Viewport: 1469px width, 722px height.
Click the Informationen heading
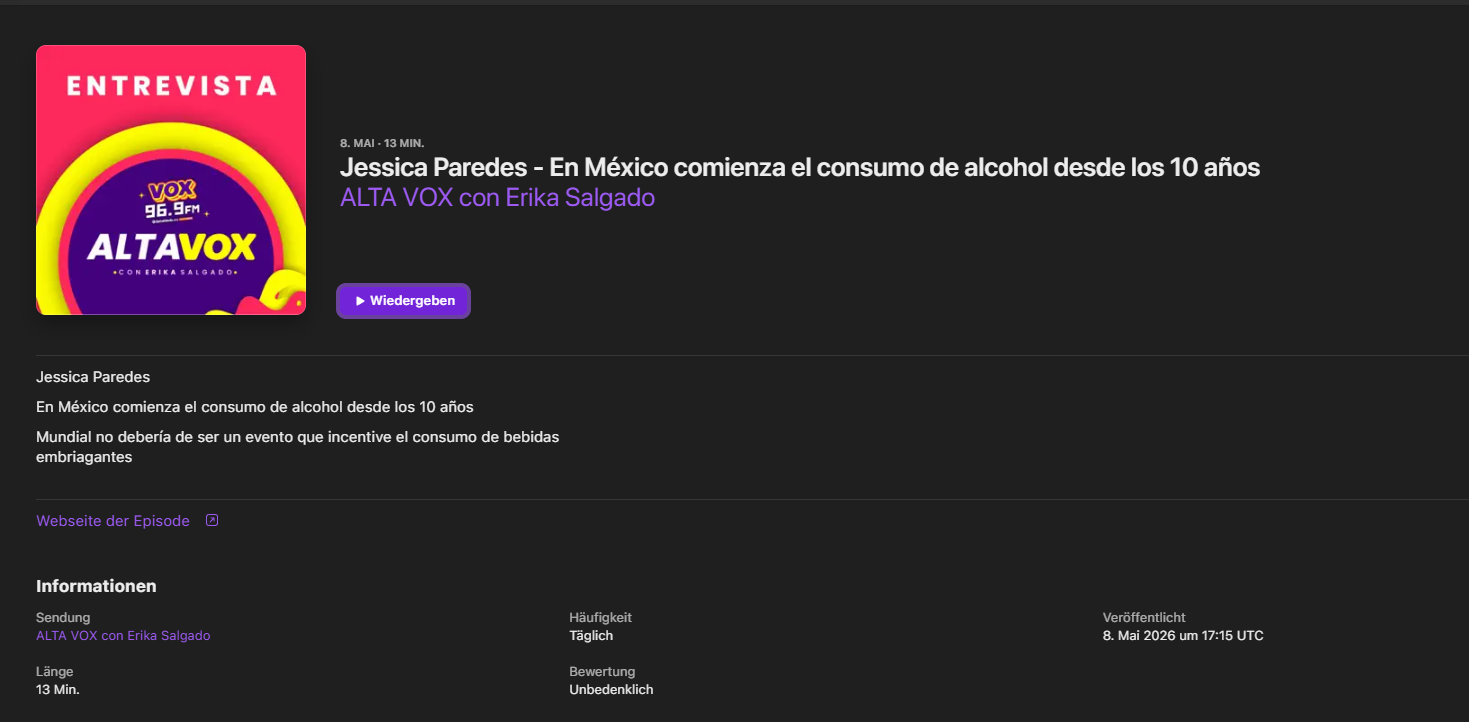click(x=96, y=586)
